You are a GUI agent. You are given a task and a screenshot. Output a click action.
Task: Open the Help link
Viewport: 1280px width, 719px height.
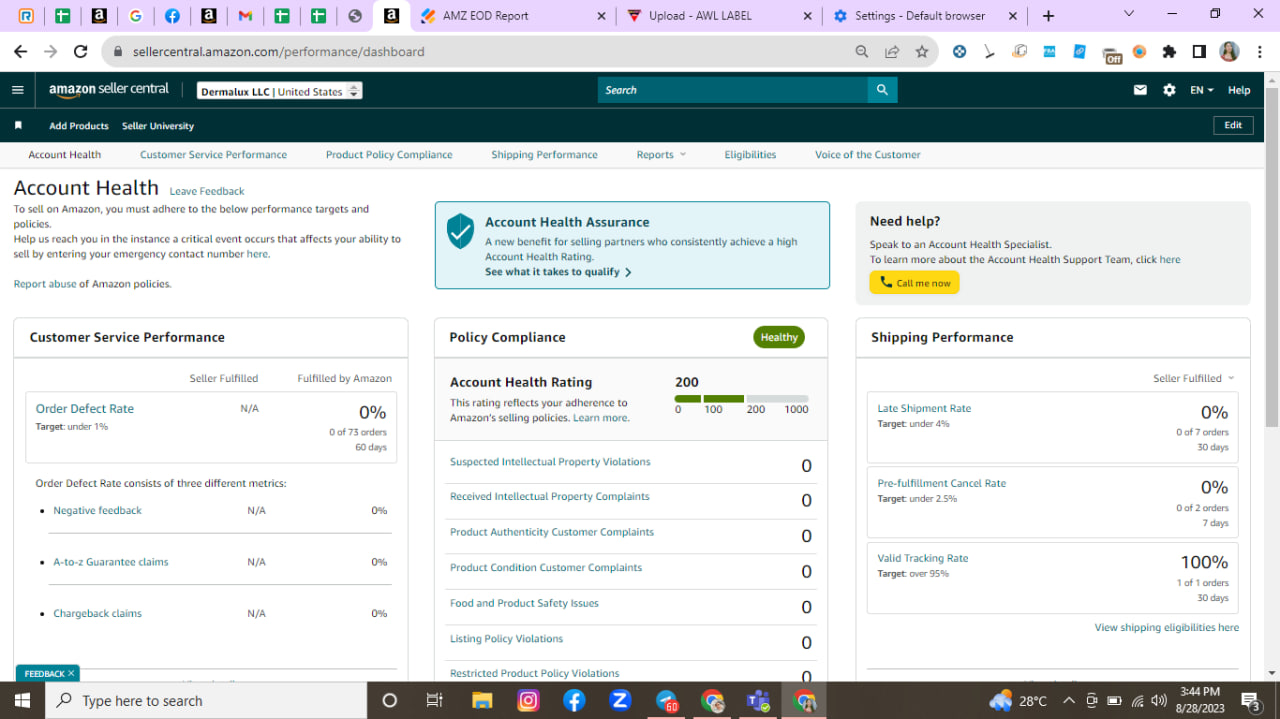click(x=1239, y=90)
